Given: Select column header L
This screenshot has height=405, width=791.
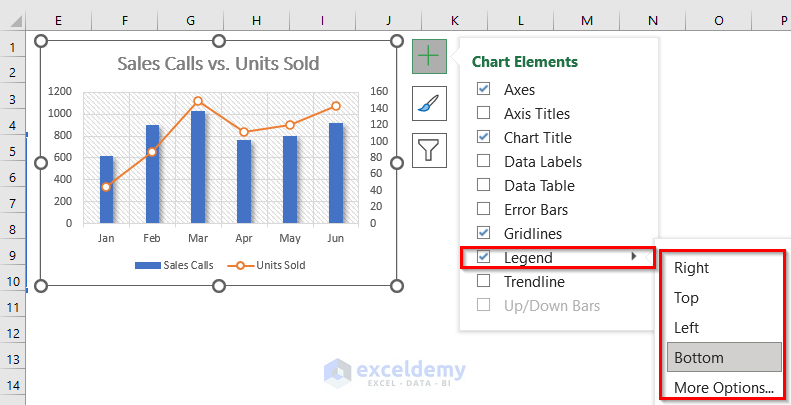Looking at the screenshot, I should (x=521, y=20).
